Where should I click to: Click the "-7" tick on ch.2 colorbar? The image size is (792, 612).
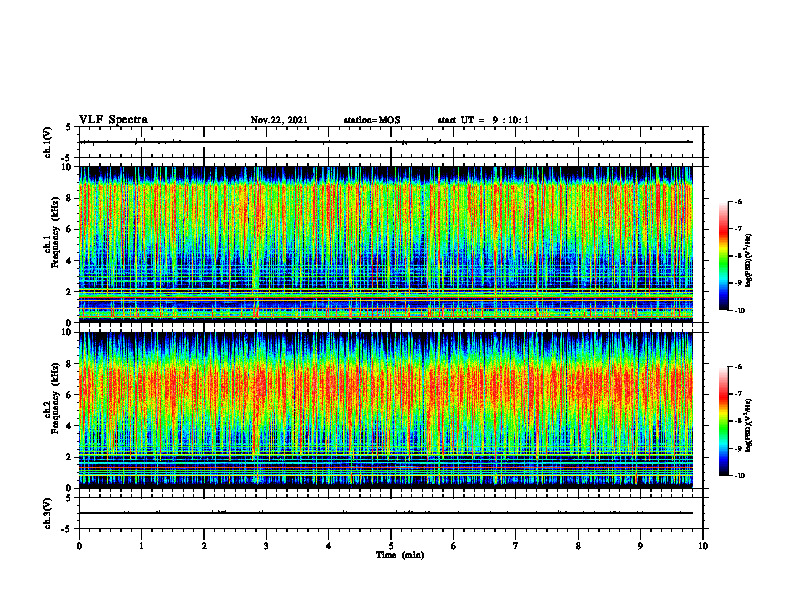point(738,394)
